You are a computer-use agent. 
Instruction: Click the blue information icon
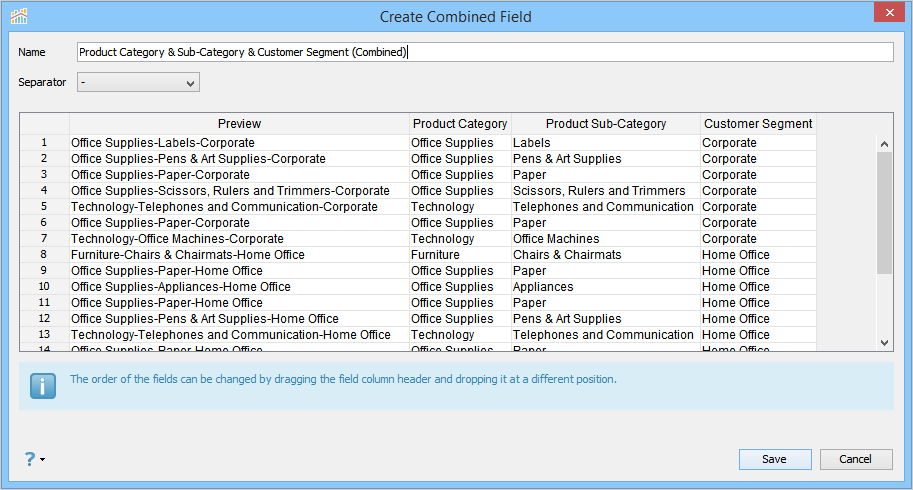pyautogui.click(x=43, y=386)
